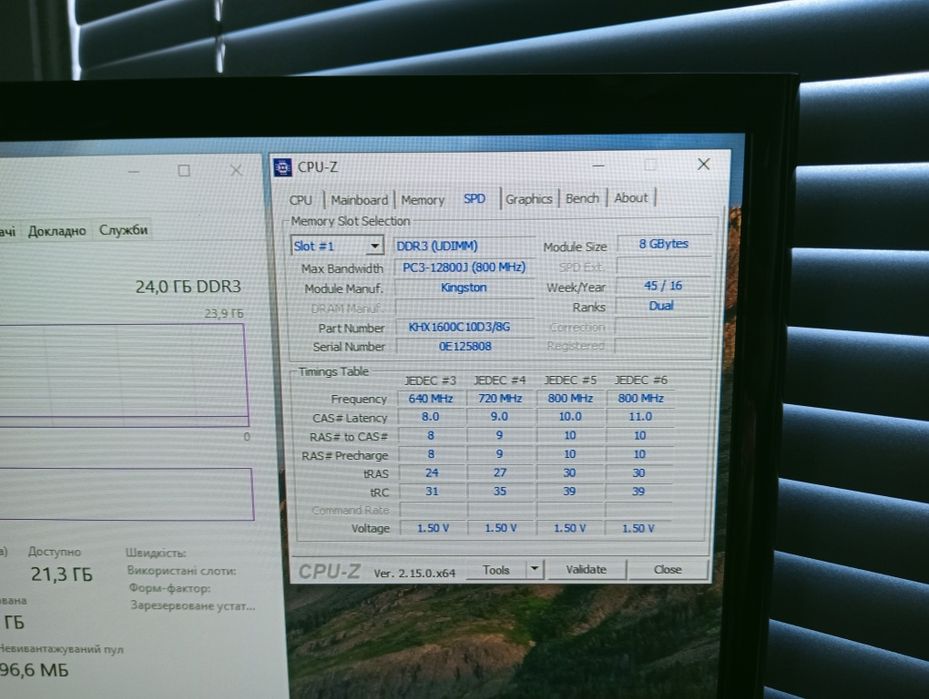Close the CPU-Z window with X
Image resolution: width=929 pixels, height=699 pixels.
[703, 164]
